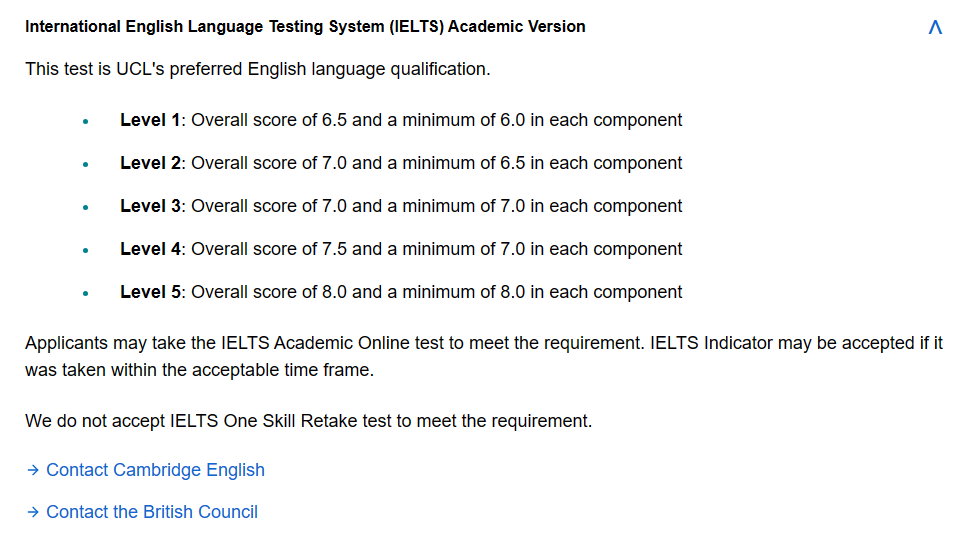Screen dimensions: 967x559
Task: Click the sentence about UCL's preferred qualification
Action: pos(258,69)
